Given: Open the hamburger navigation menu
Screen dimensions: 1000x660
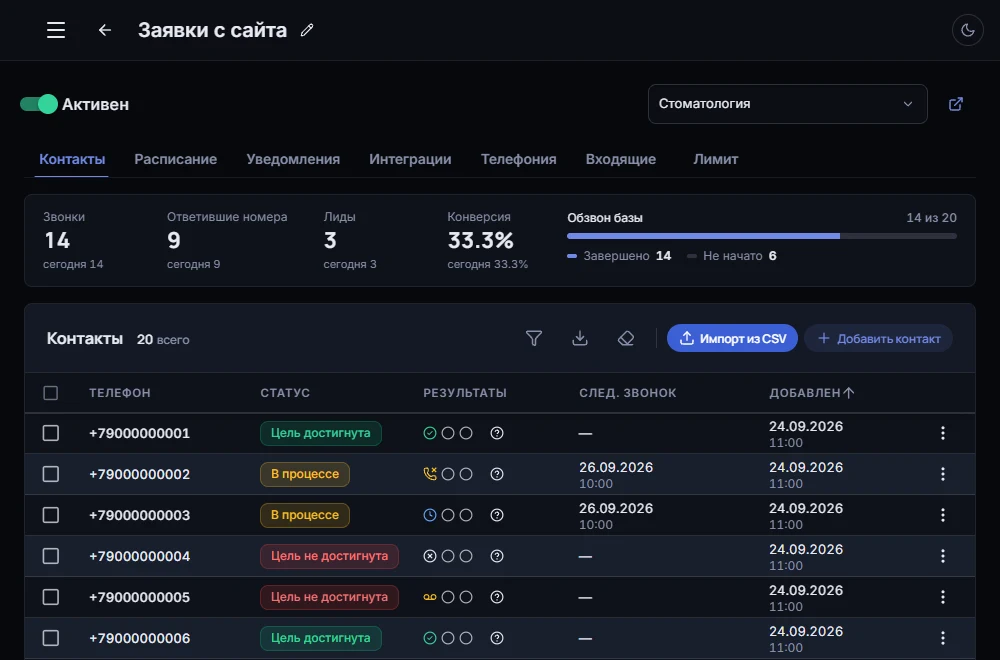Looking at the screenshot, I should click(x=56, y=30).
